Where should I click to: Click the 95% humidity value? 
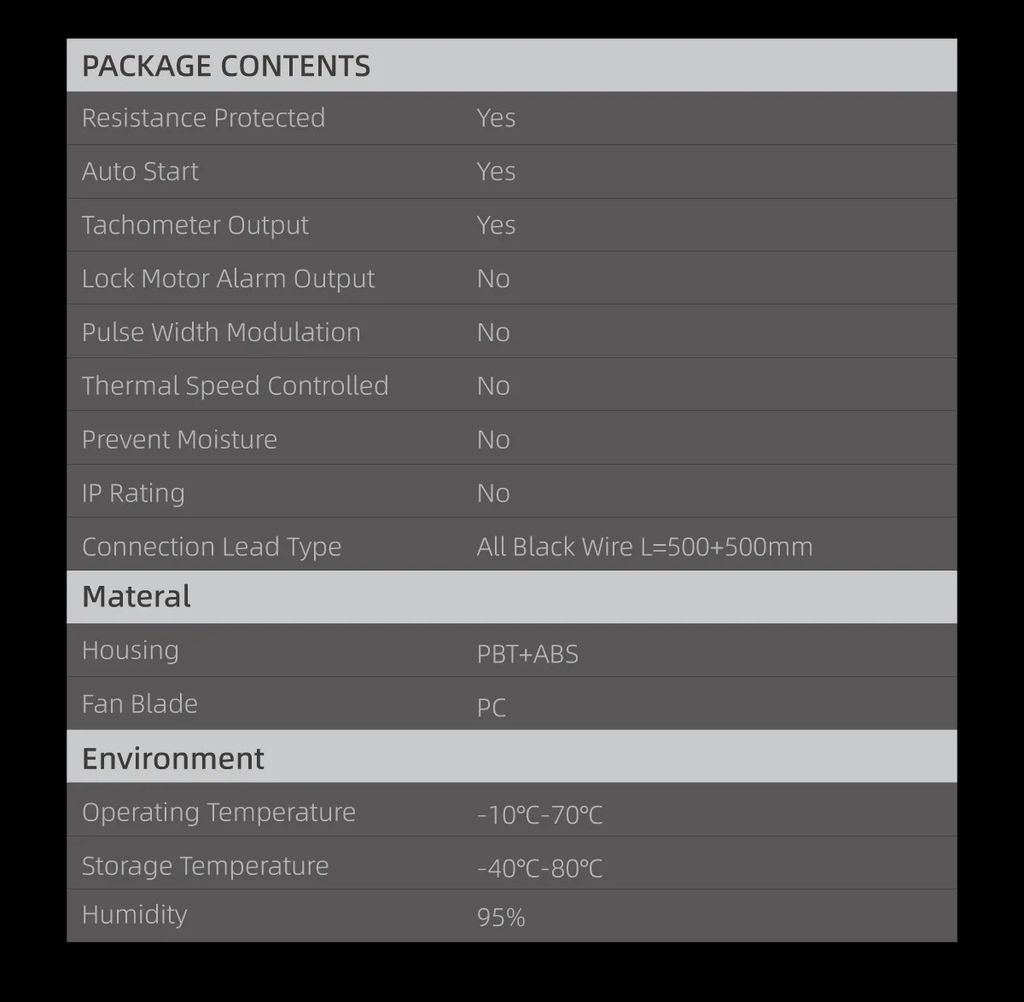(501, 918)
